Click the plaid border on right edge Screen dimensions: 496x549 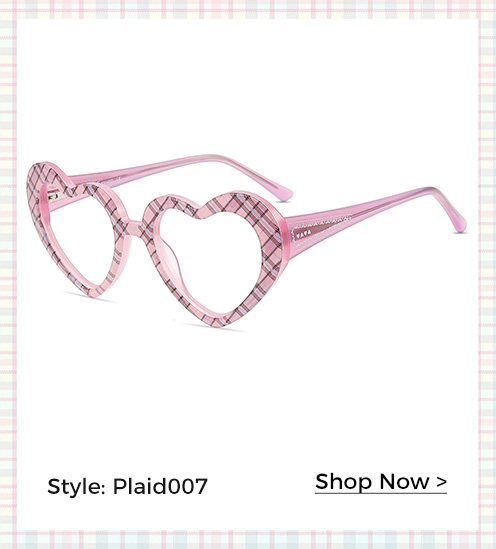(487, 274)
